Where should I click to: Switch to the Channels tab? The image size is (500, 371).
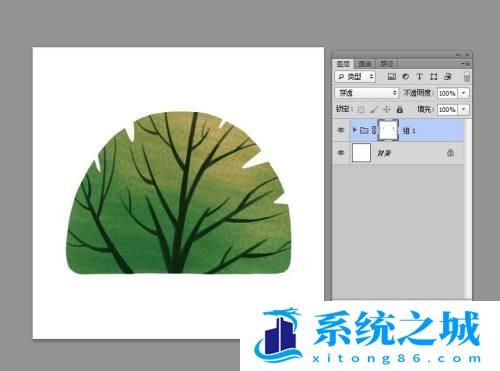(x=365, y=64)
